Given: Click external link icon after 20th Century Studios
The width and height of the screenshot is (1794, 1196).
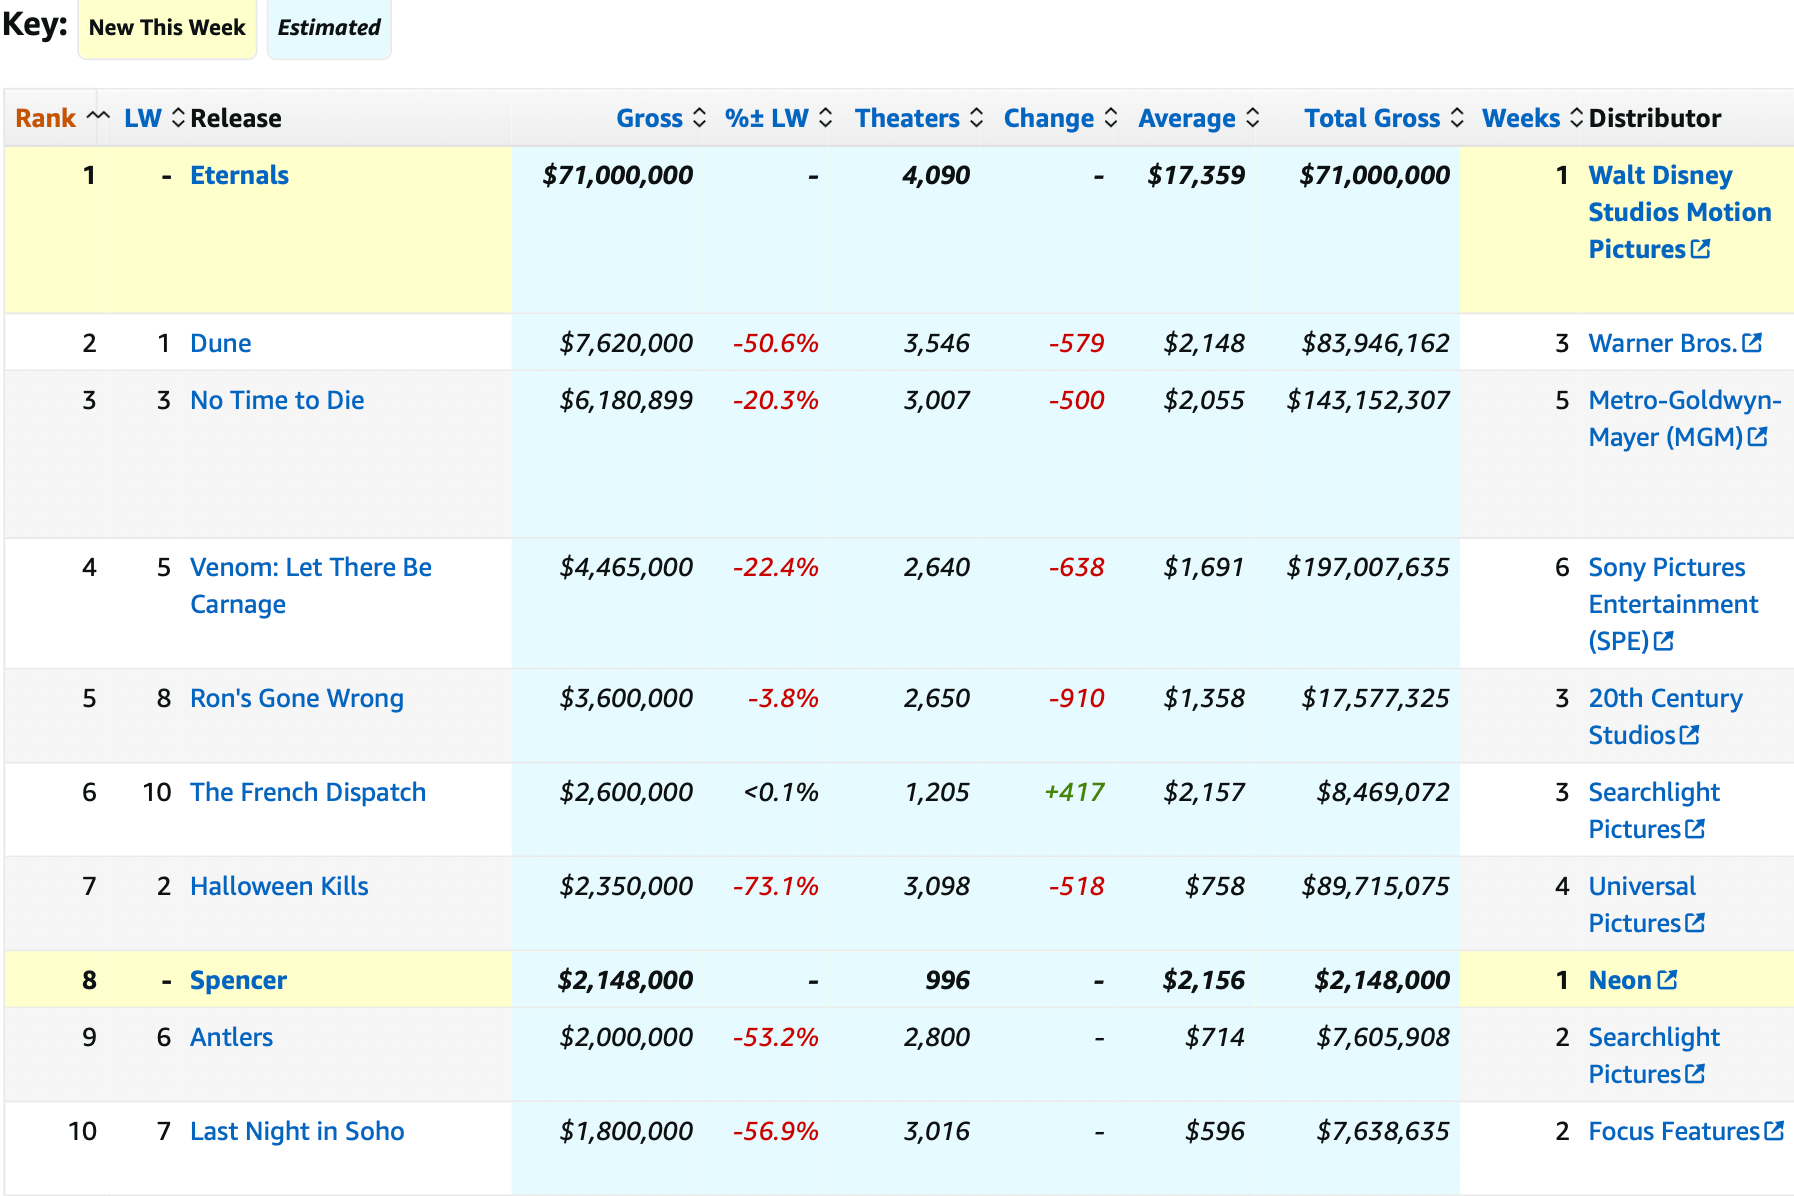Looking at the screenshot, I should coord(1689,735).
